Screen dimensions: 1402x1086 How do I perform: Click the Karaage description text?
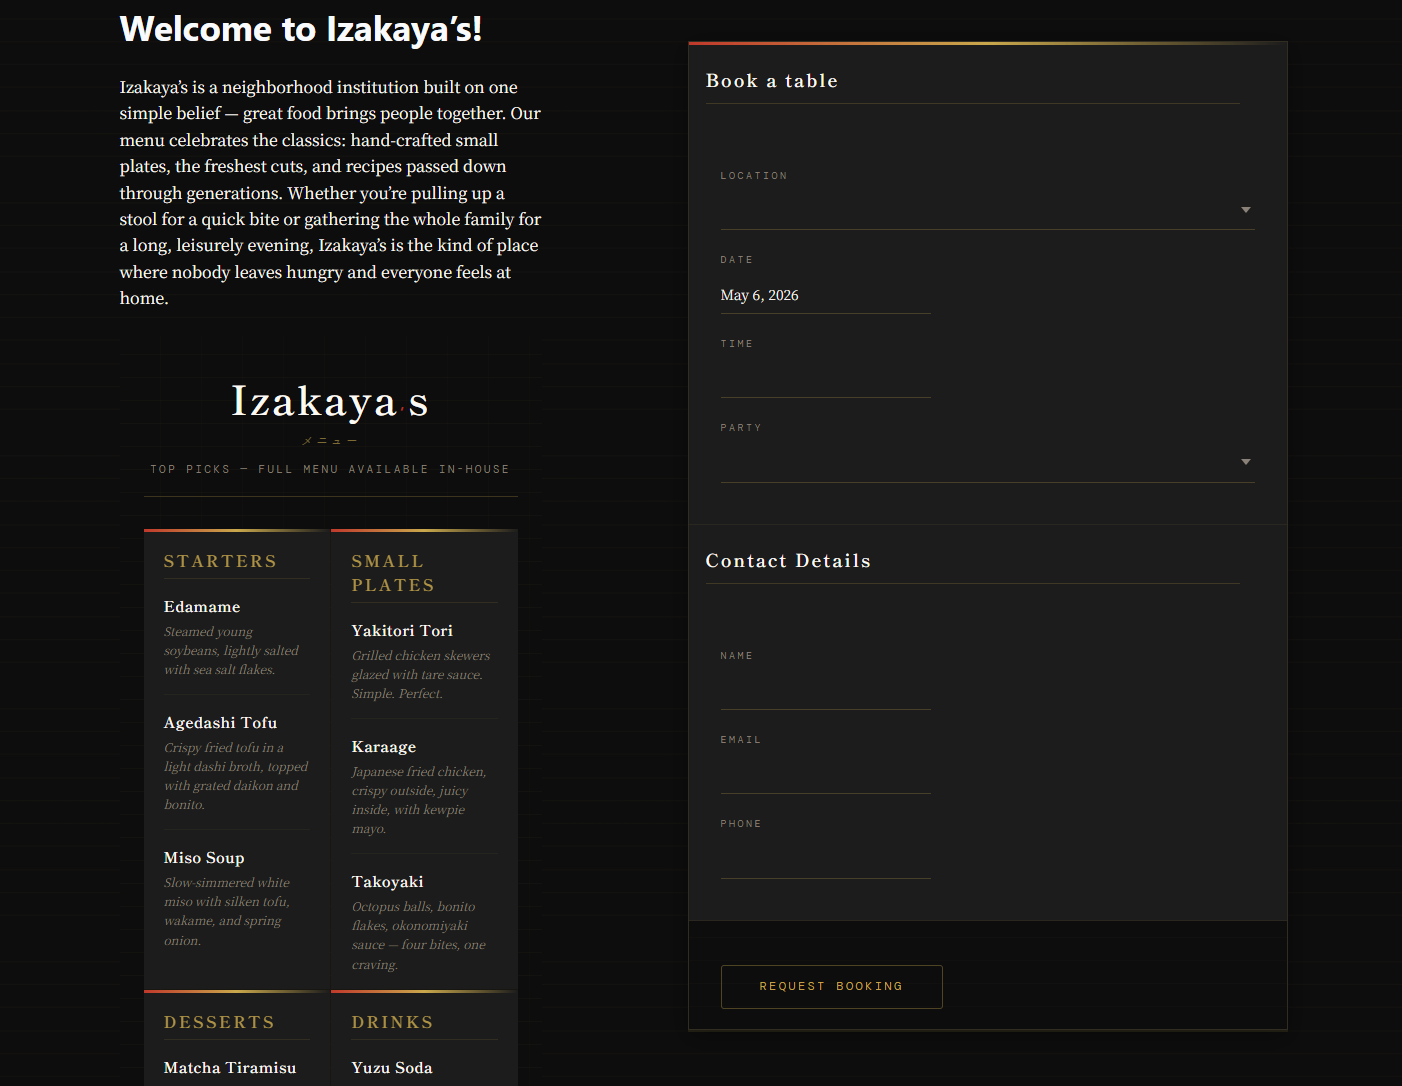tap(419, 800)
